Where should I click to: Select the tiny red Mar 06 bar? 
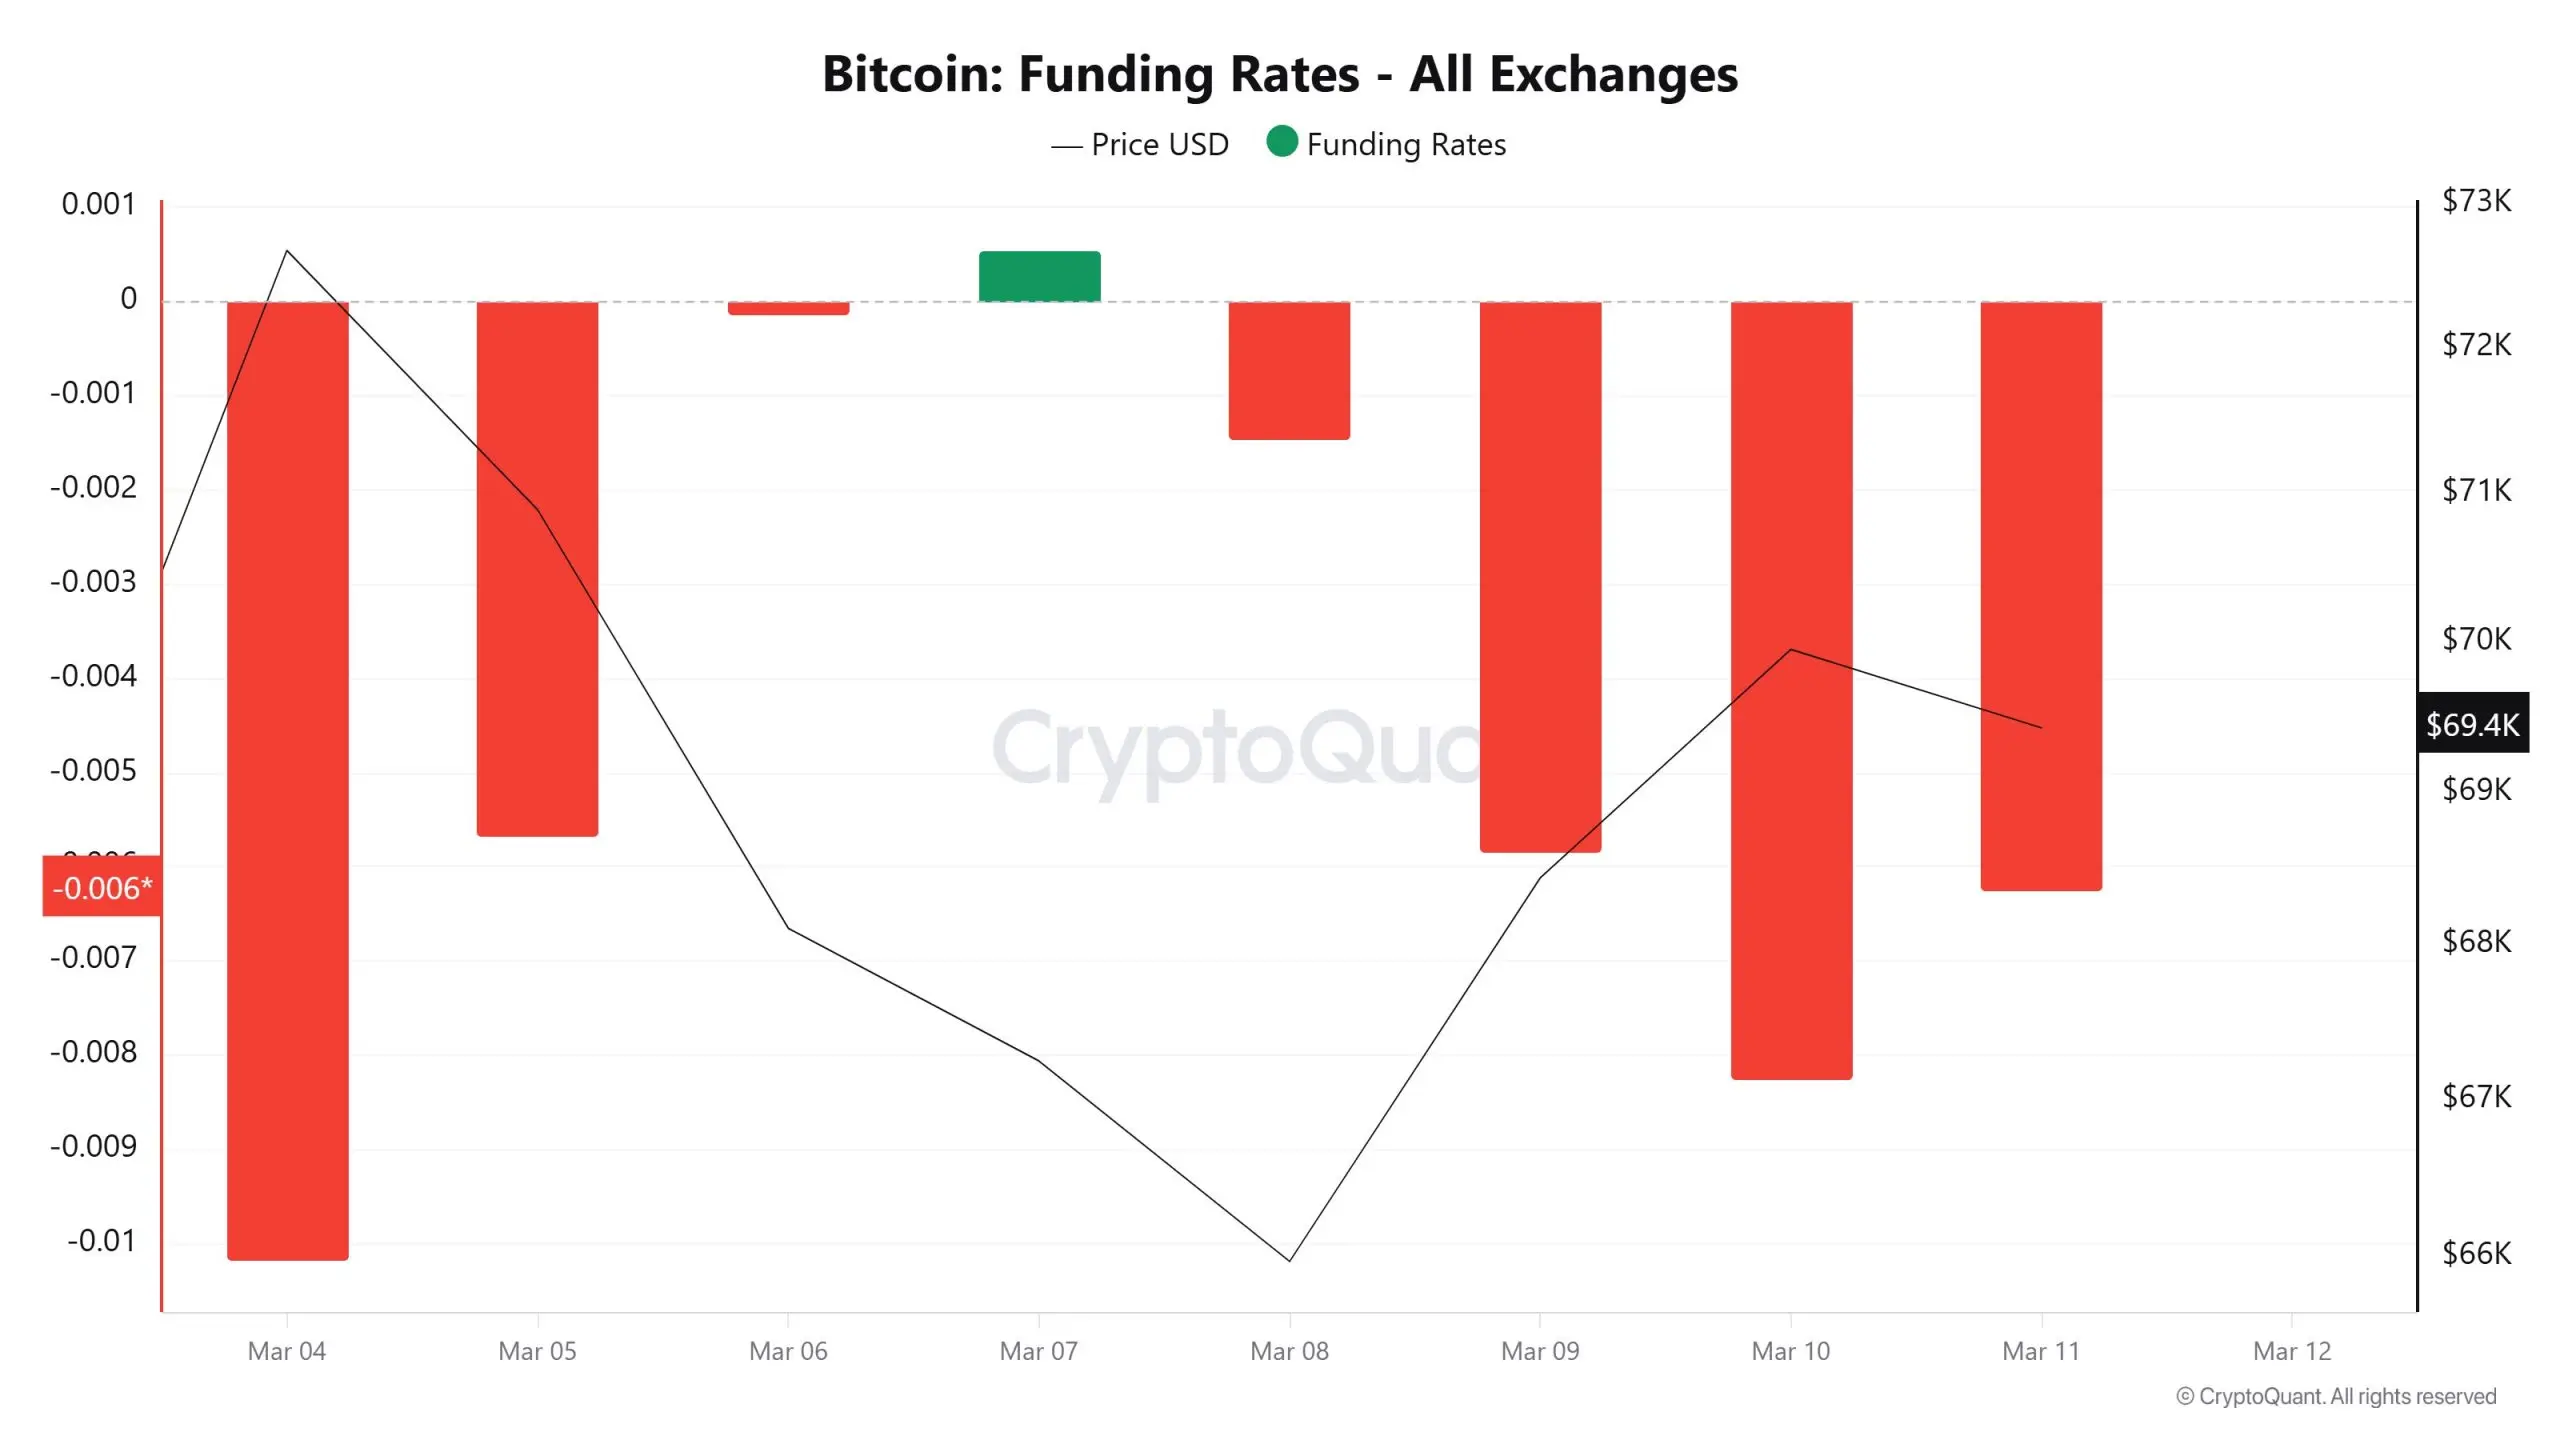(x=788, y=308)
